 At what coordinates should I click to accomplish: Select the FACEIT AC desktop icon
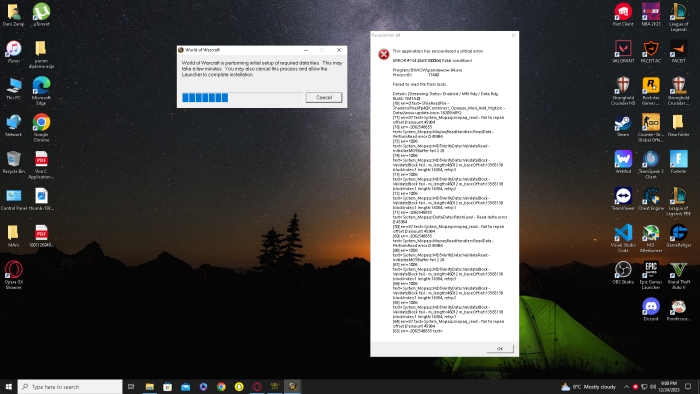pos(650,52)
